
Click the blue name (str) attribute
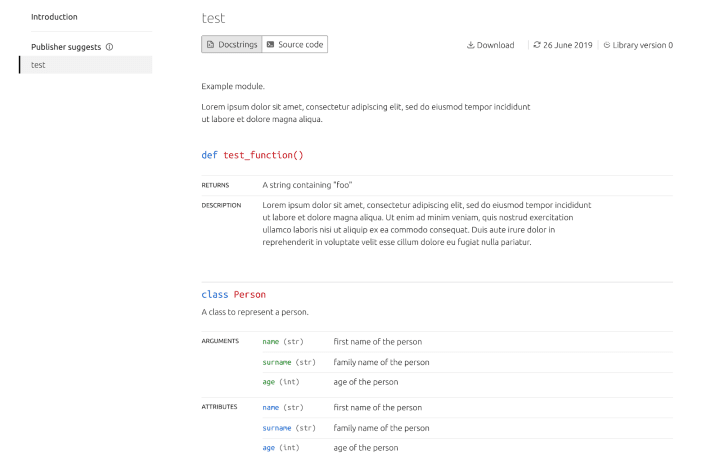coord(282,407)
